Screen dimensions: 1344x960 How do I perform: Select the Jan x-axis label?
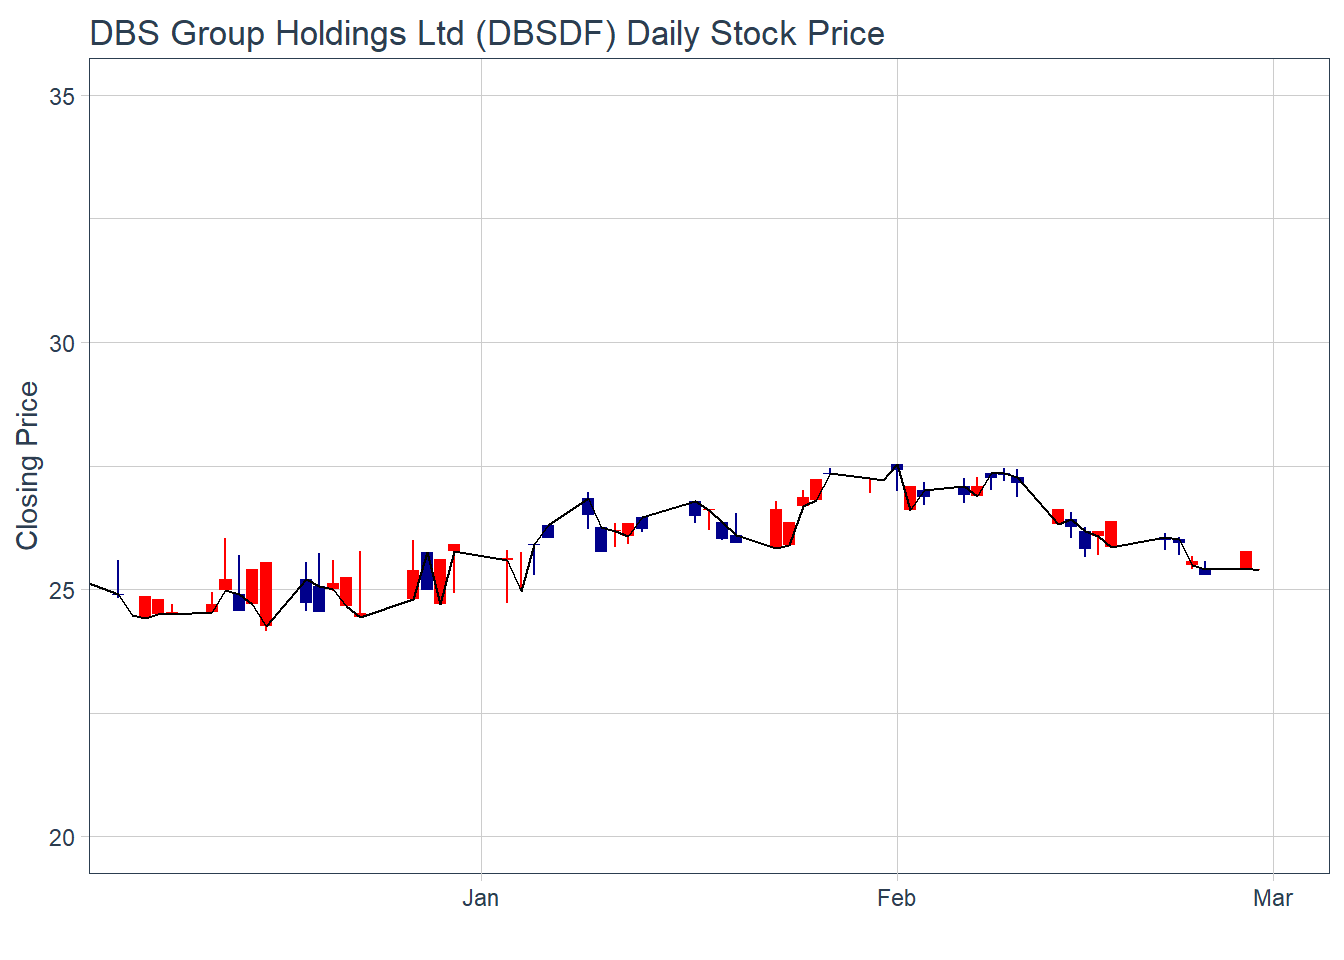coord(481,898)
